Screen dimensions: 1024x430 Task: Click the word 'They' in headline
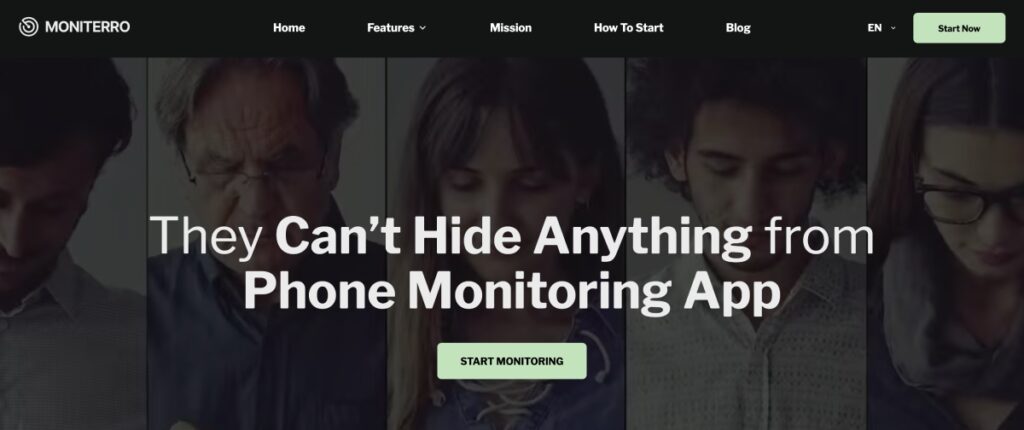[x=206, y=236]
